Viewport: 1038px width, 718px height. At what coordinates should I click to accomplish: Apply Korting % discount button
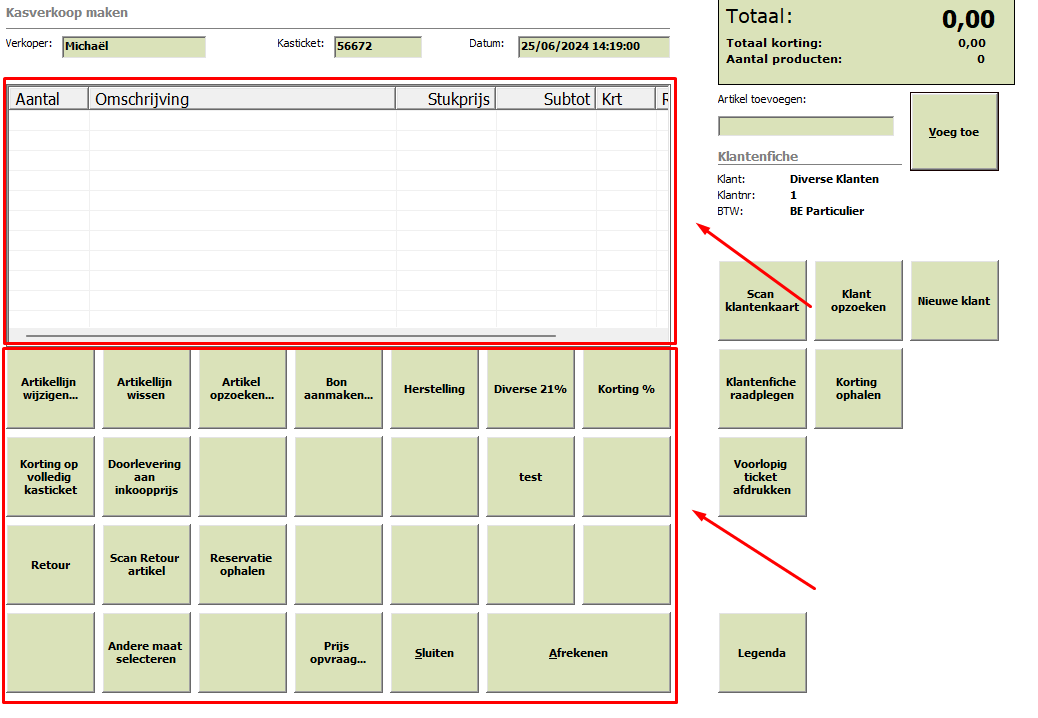(x=626, y=388)
